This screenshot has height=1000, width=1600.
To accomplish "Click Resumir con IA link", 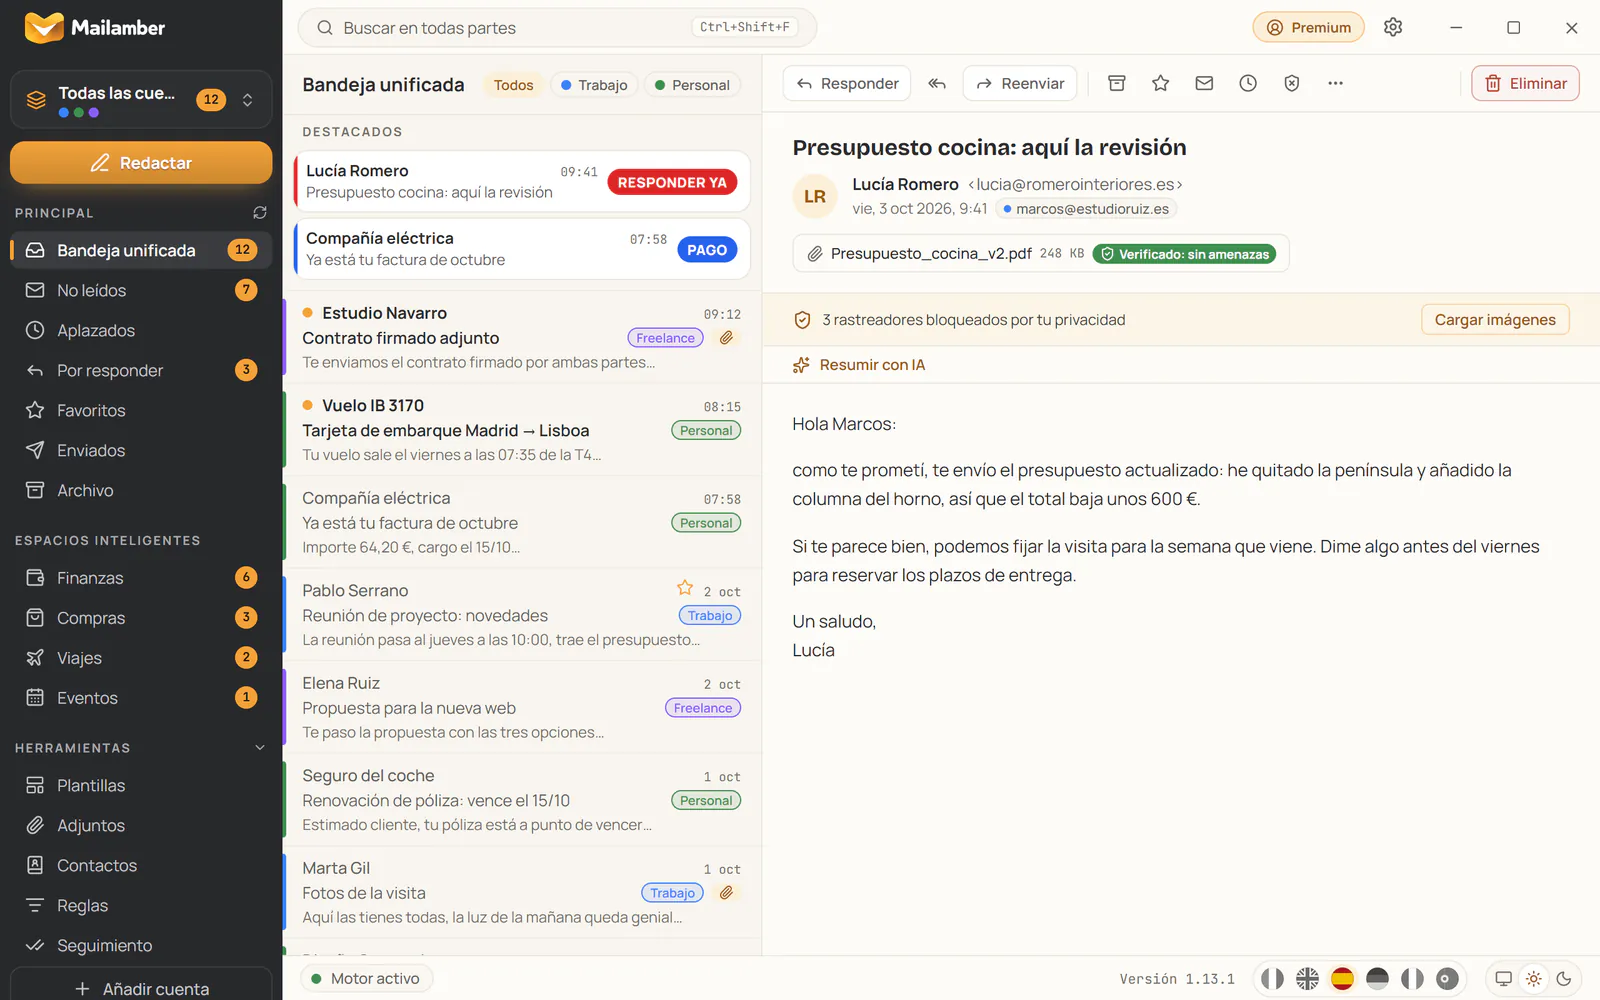I will coord(859,365).
